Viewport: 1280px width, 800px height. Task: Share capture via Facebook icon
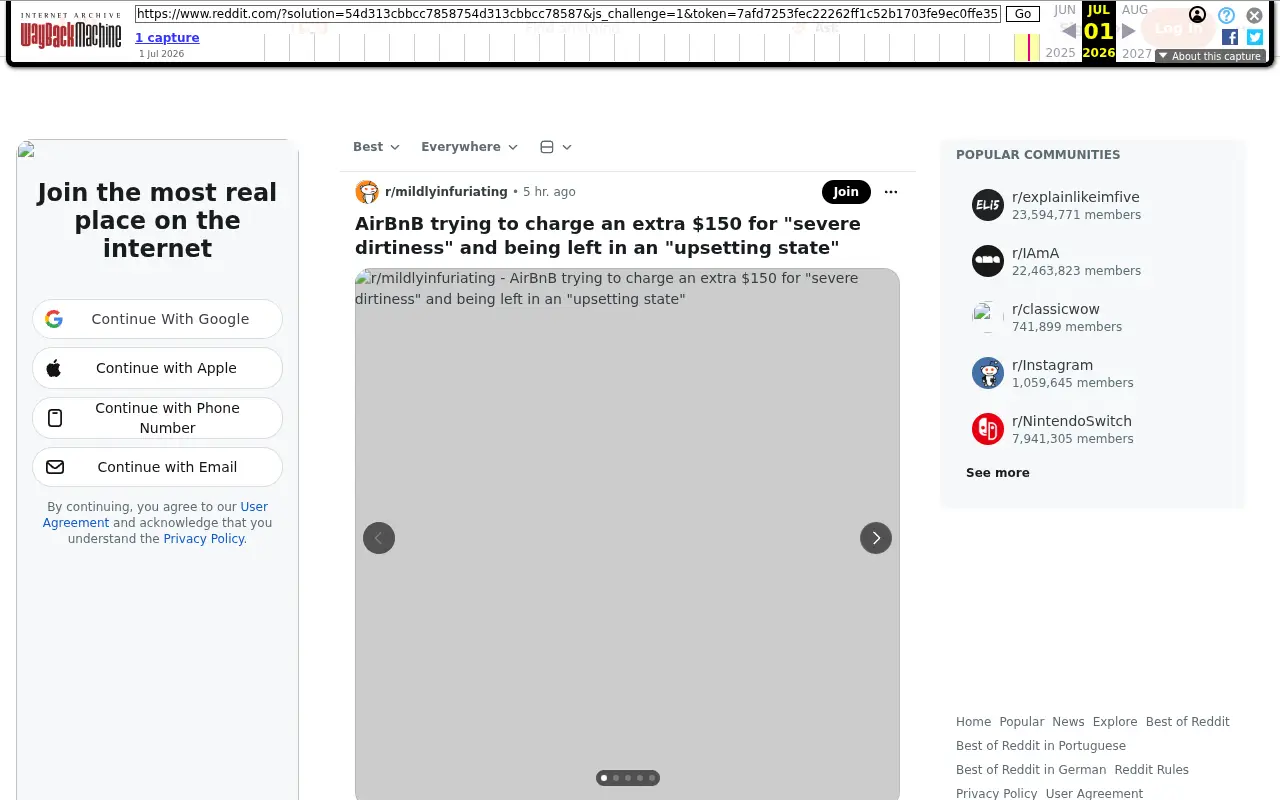click(x=1230, y=37)
